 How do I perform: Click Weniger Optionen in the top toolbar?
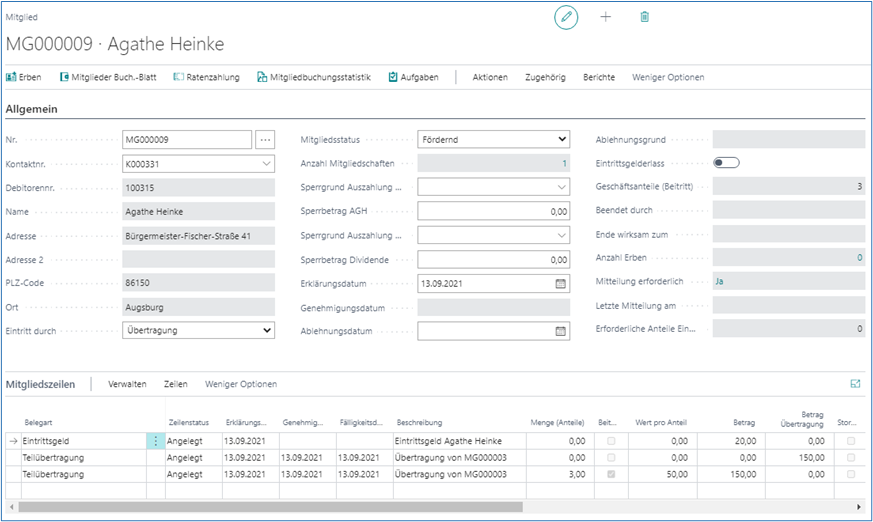coord(668,77)
